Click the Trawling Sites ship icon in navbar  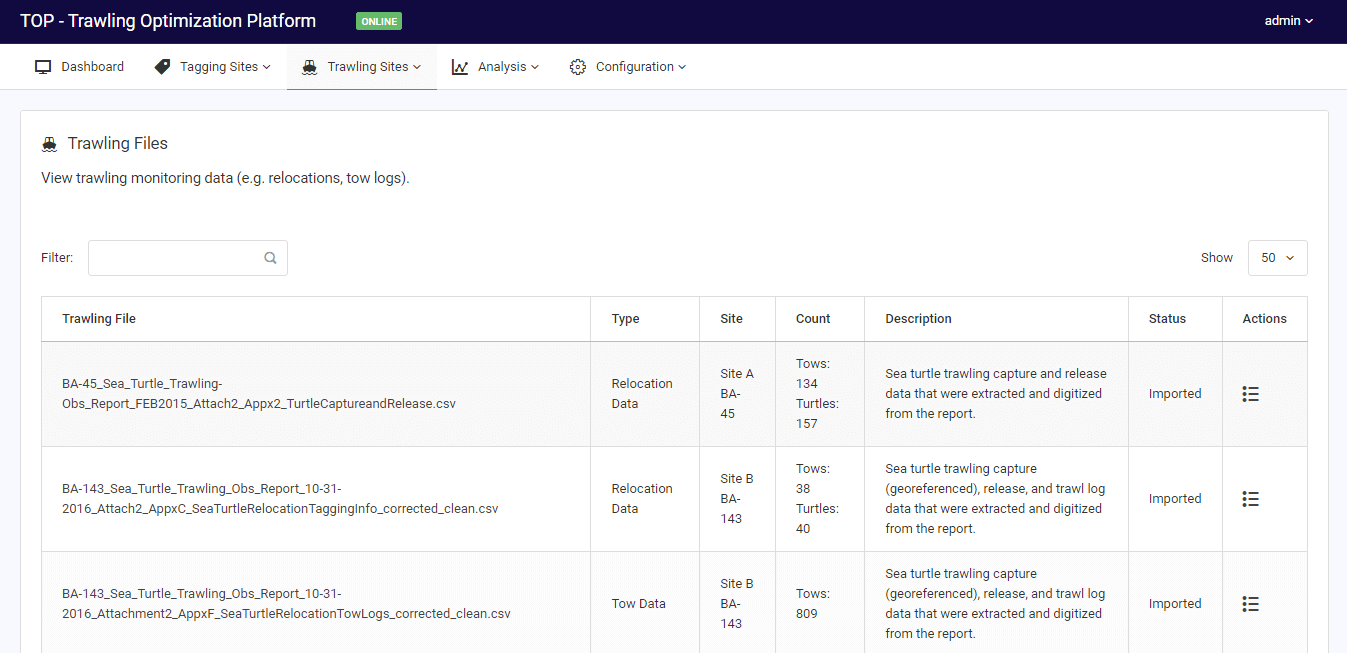point(310,67)
